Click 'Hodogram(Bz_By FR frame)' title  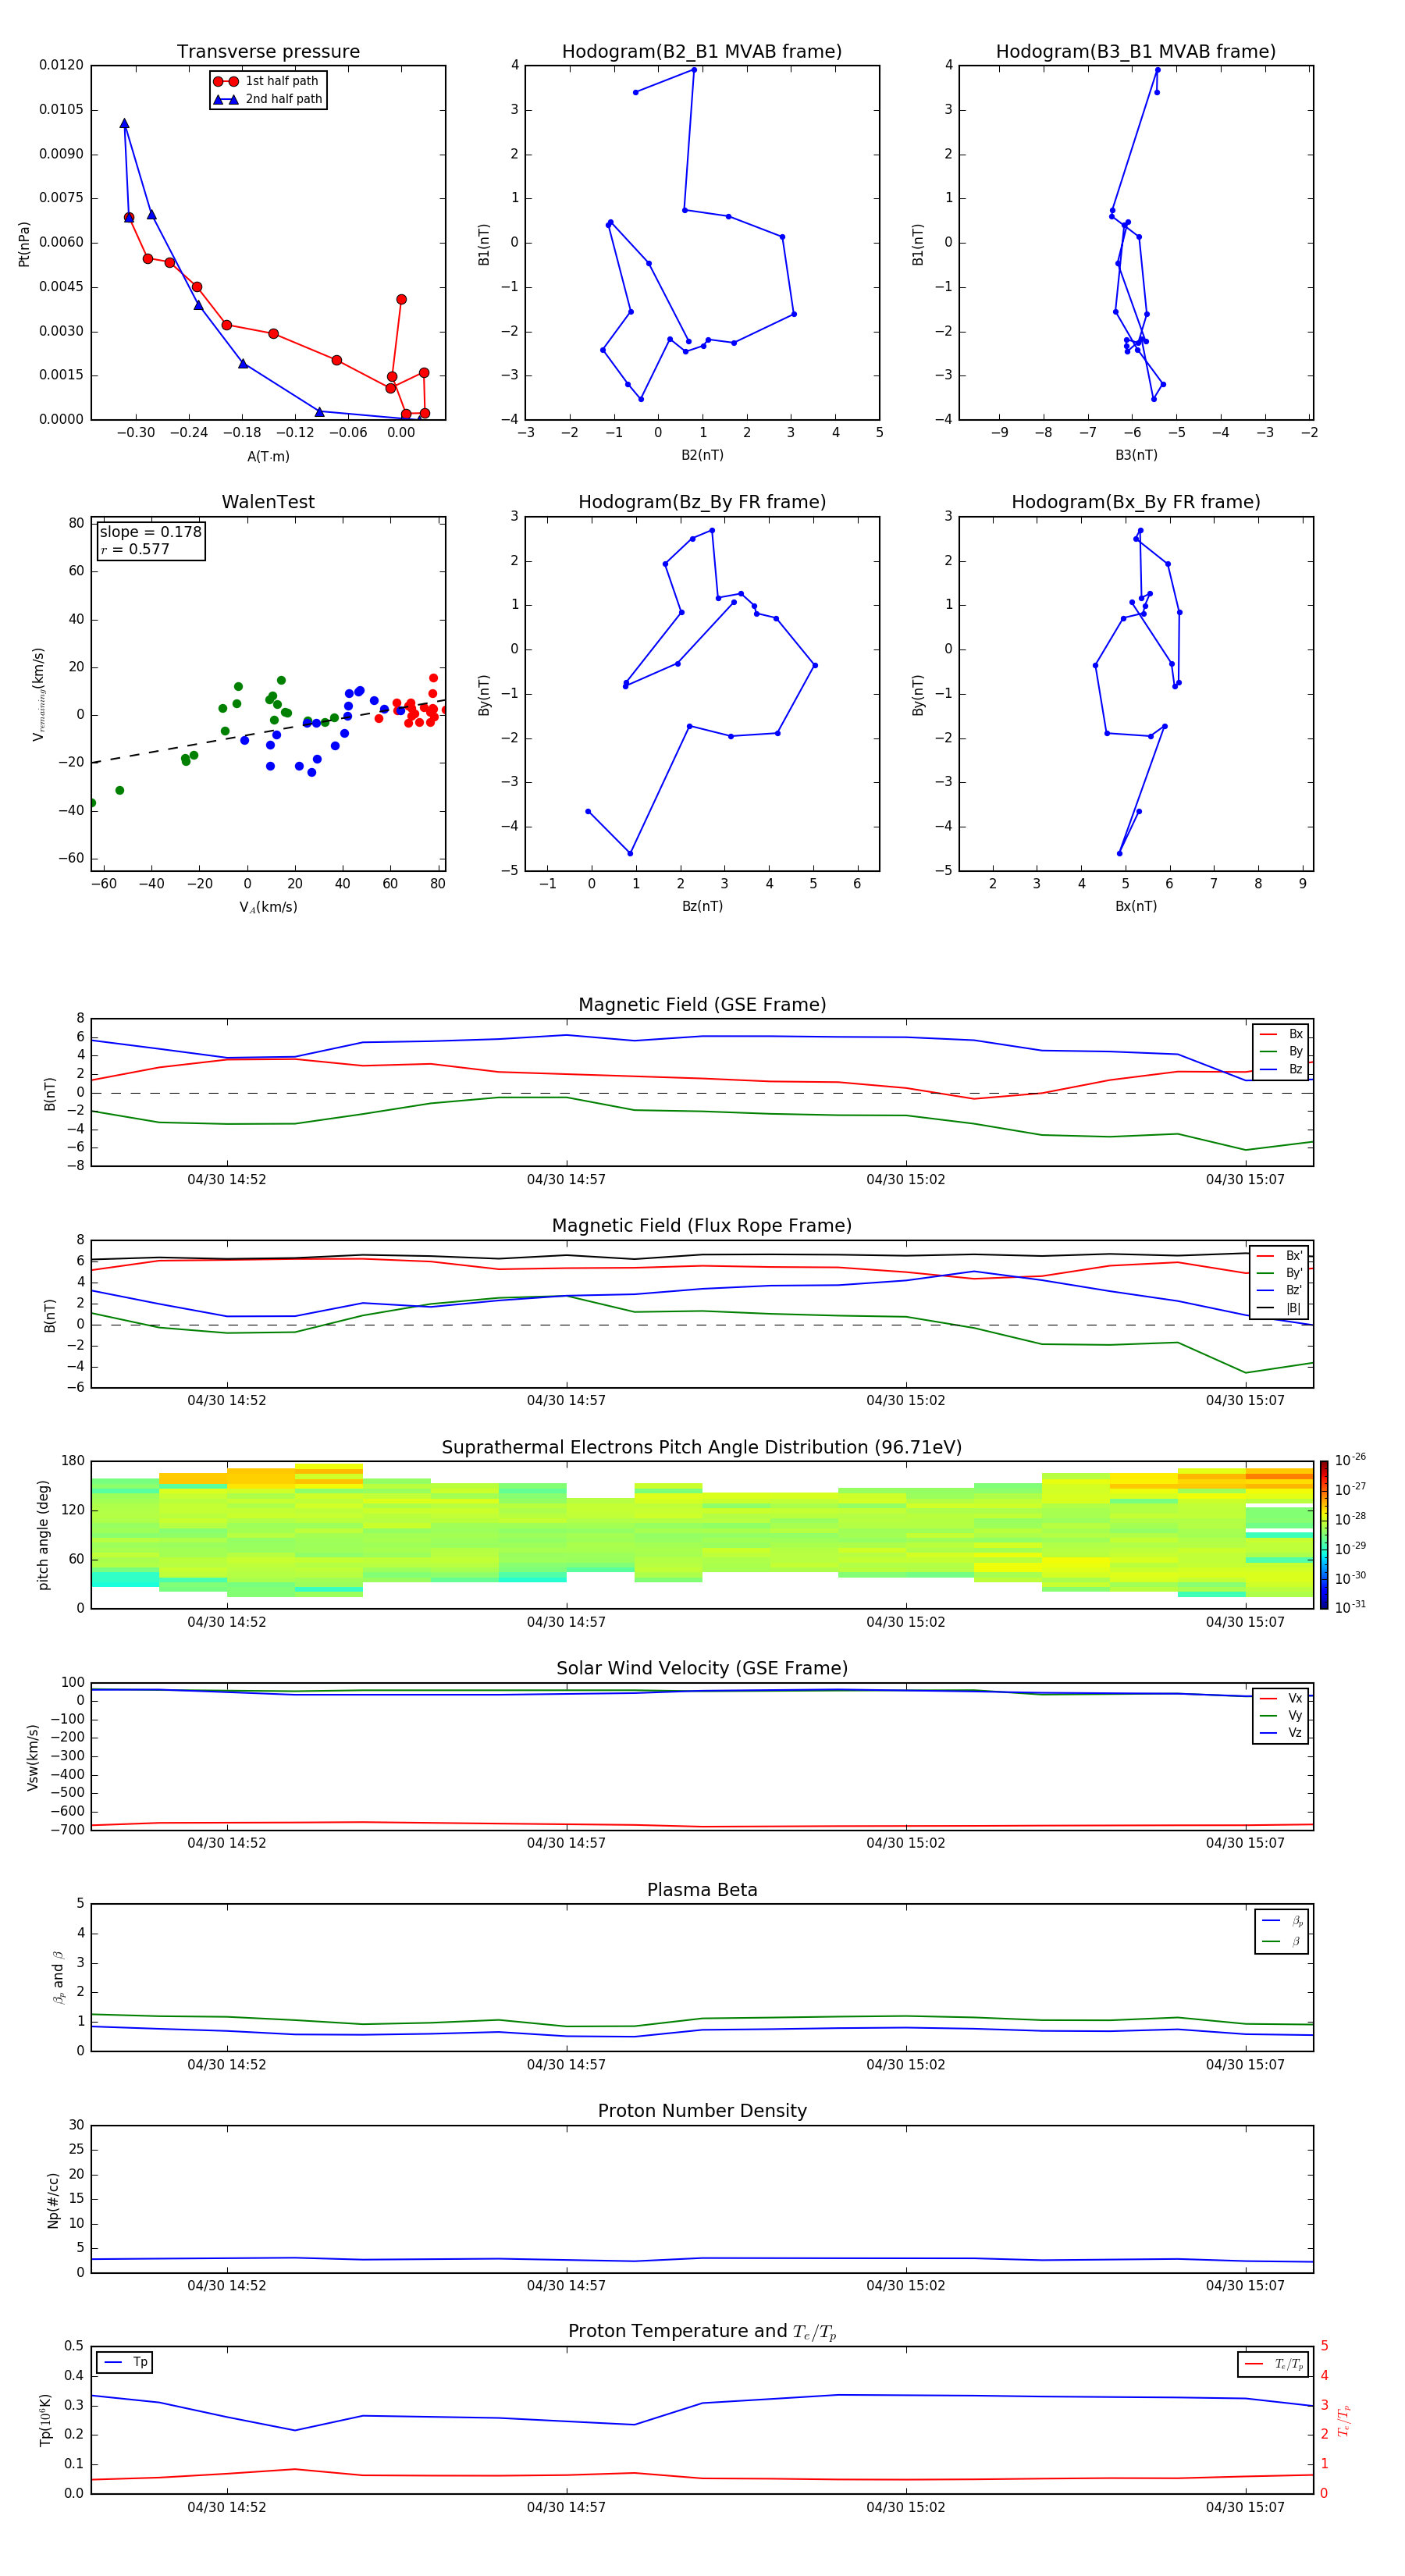click(x=702, y=502)
